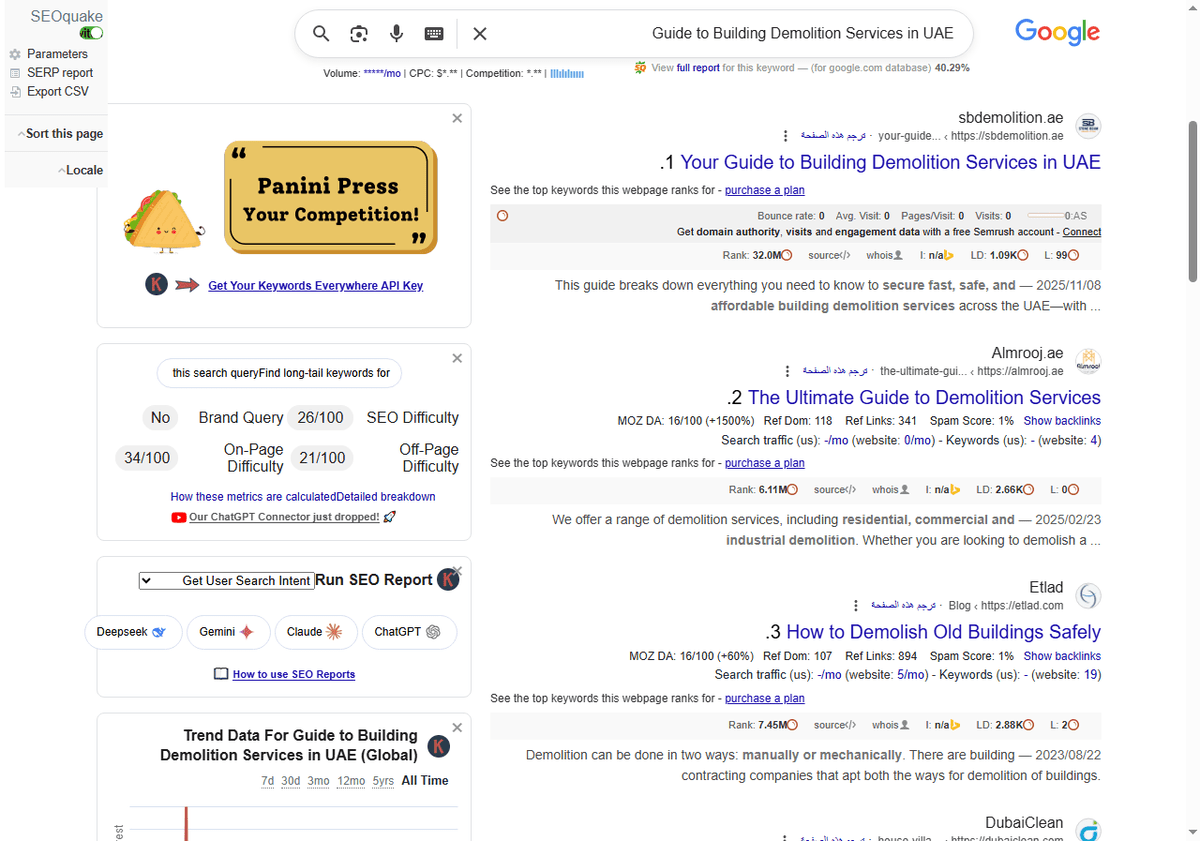Select the All Time trend tab
1200x841 pixels.
pos(424,781)
